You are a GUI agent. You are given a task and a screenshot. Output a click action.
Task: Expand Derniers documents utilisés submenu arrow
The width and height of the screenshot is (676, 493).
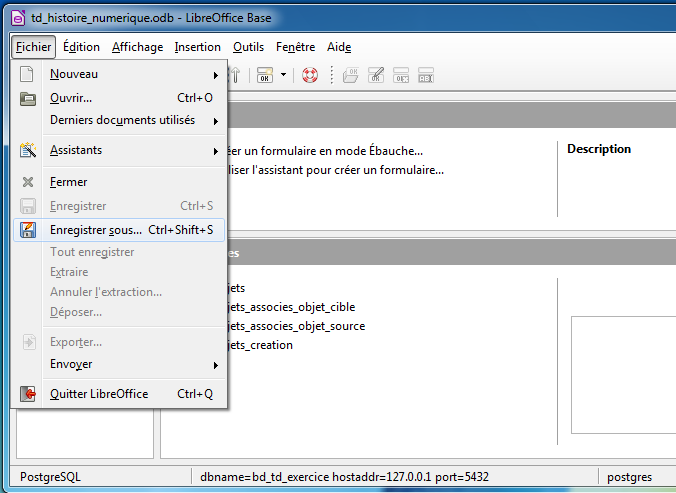click(216, 121)
